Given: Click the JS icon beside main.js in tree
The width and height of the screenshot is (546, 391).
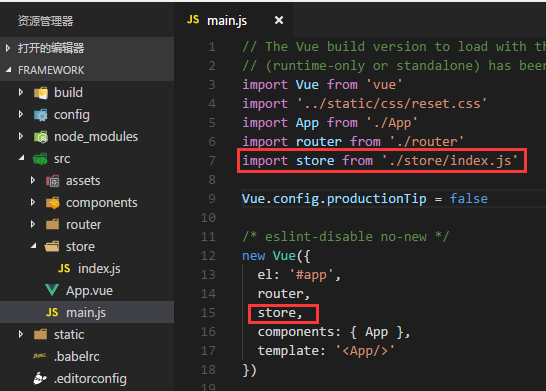Looking at the screenshot, I should (52, 312).
